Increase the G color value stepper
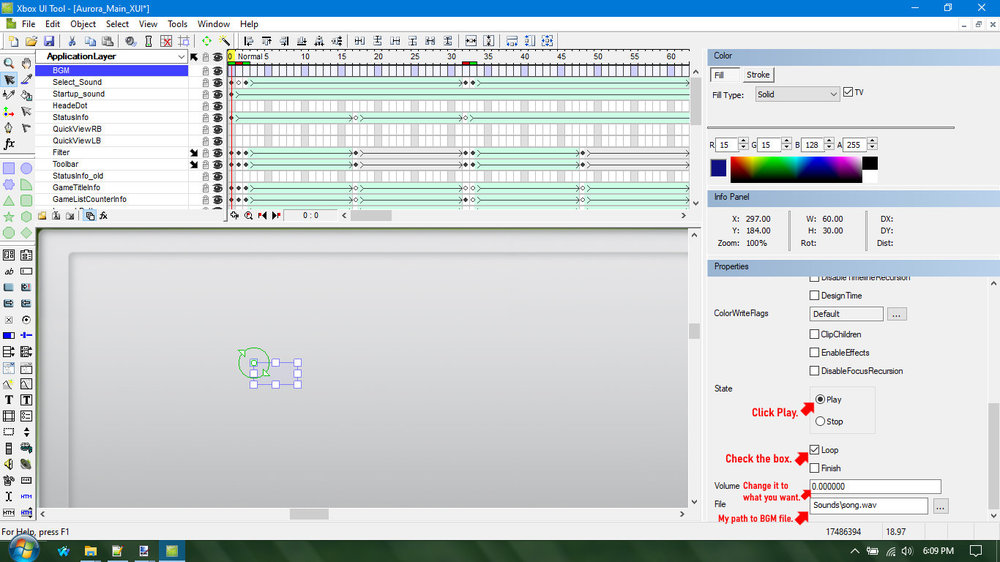This screenshot has width=1000, height=562. click(786, 142)
